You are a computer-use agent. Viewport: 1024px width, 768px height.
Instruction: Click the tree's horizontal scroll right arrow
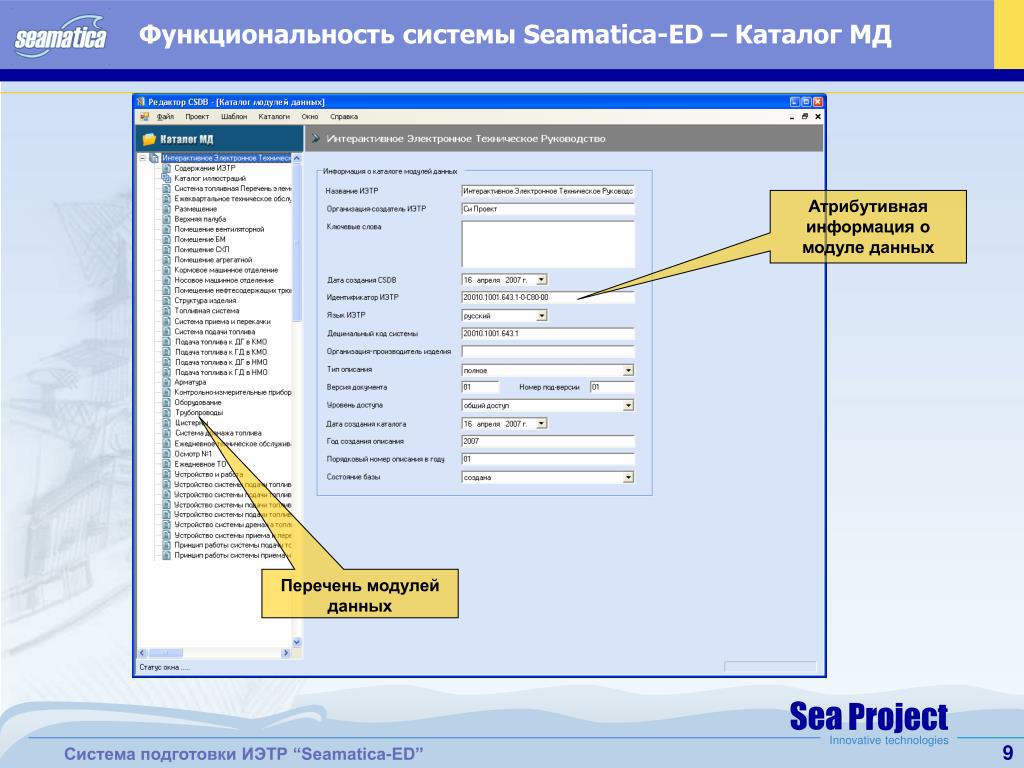click(x=285, y=653)
